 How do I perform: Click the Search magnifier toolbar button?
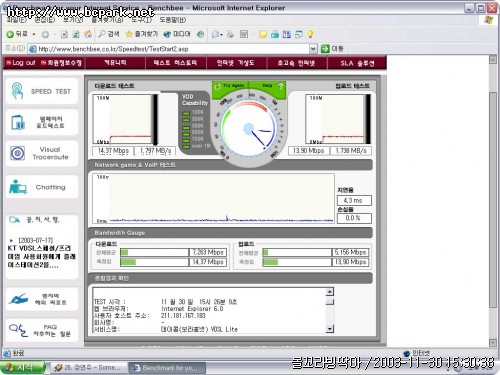click(109, 34)
